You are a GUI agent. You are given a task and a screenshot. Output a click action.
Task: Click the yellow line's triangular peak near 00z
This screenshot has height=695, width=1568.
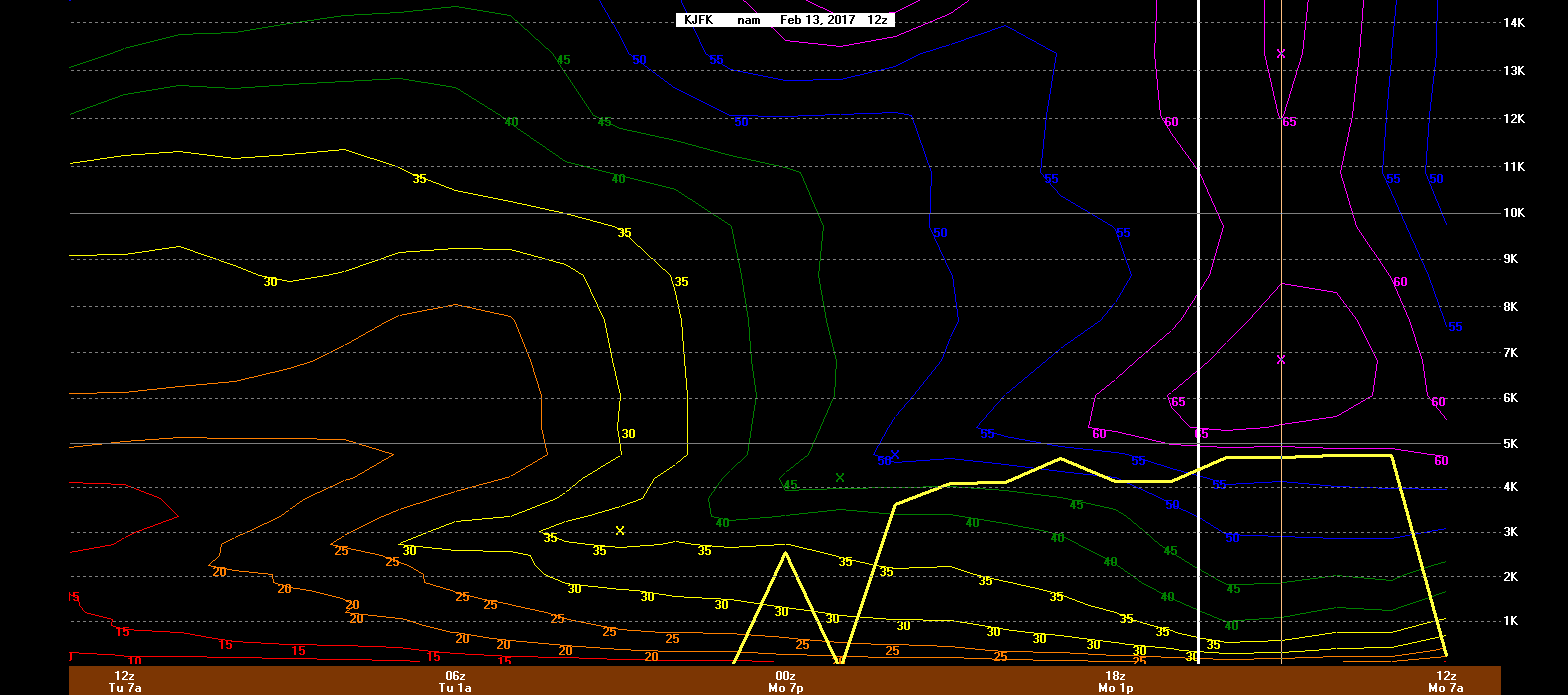pyautogui.click(x=786, y=553)
